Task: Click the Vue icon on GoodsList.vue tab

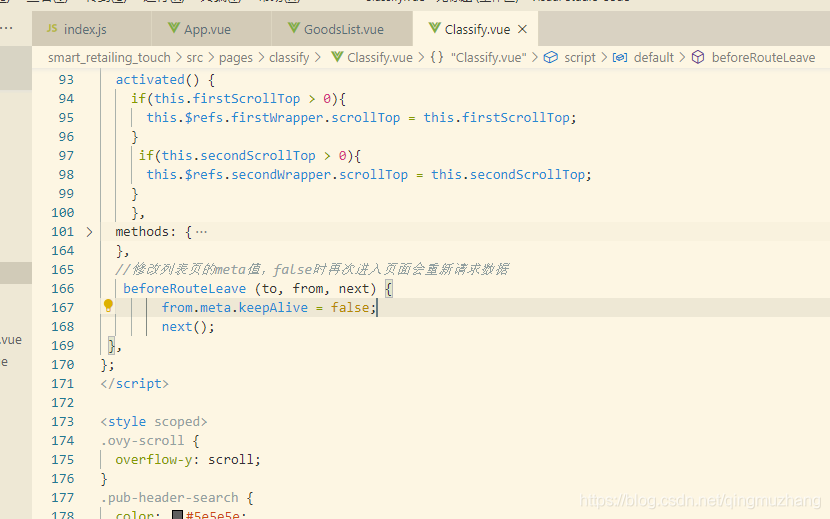Action: pos(294,28)
